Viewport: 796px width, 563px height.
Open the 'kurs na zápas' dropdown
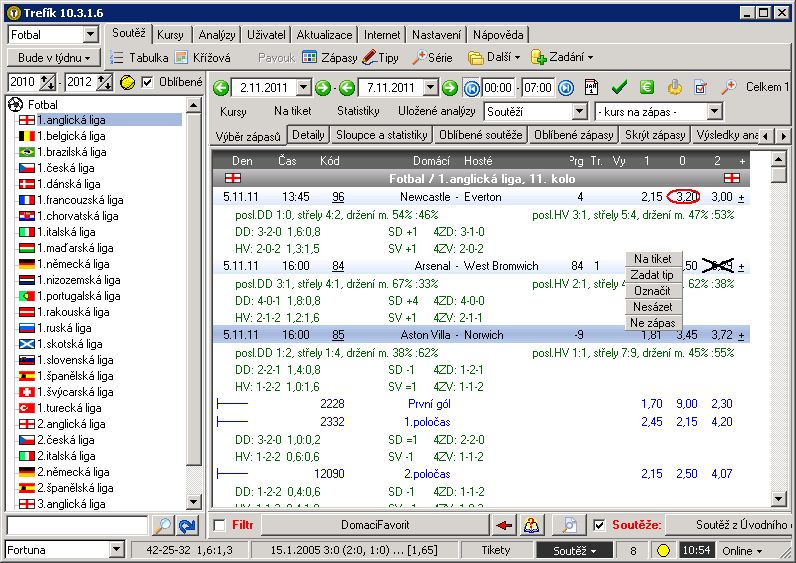714,112
